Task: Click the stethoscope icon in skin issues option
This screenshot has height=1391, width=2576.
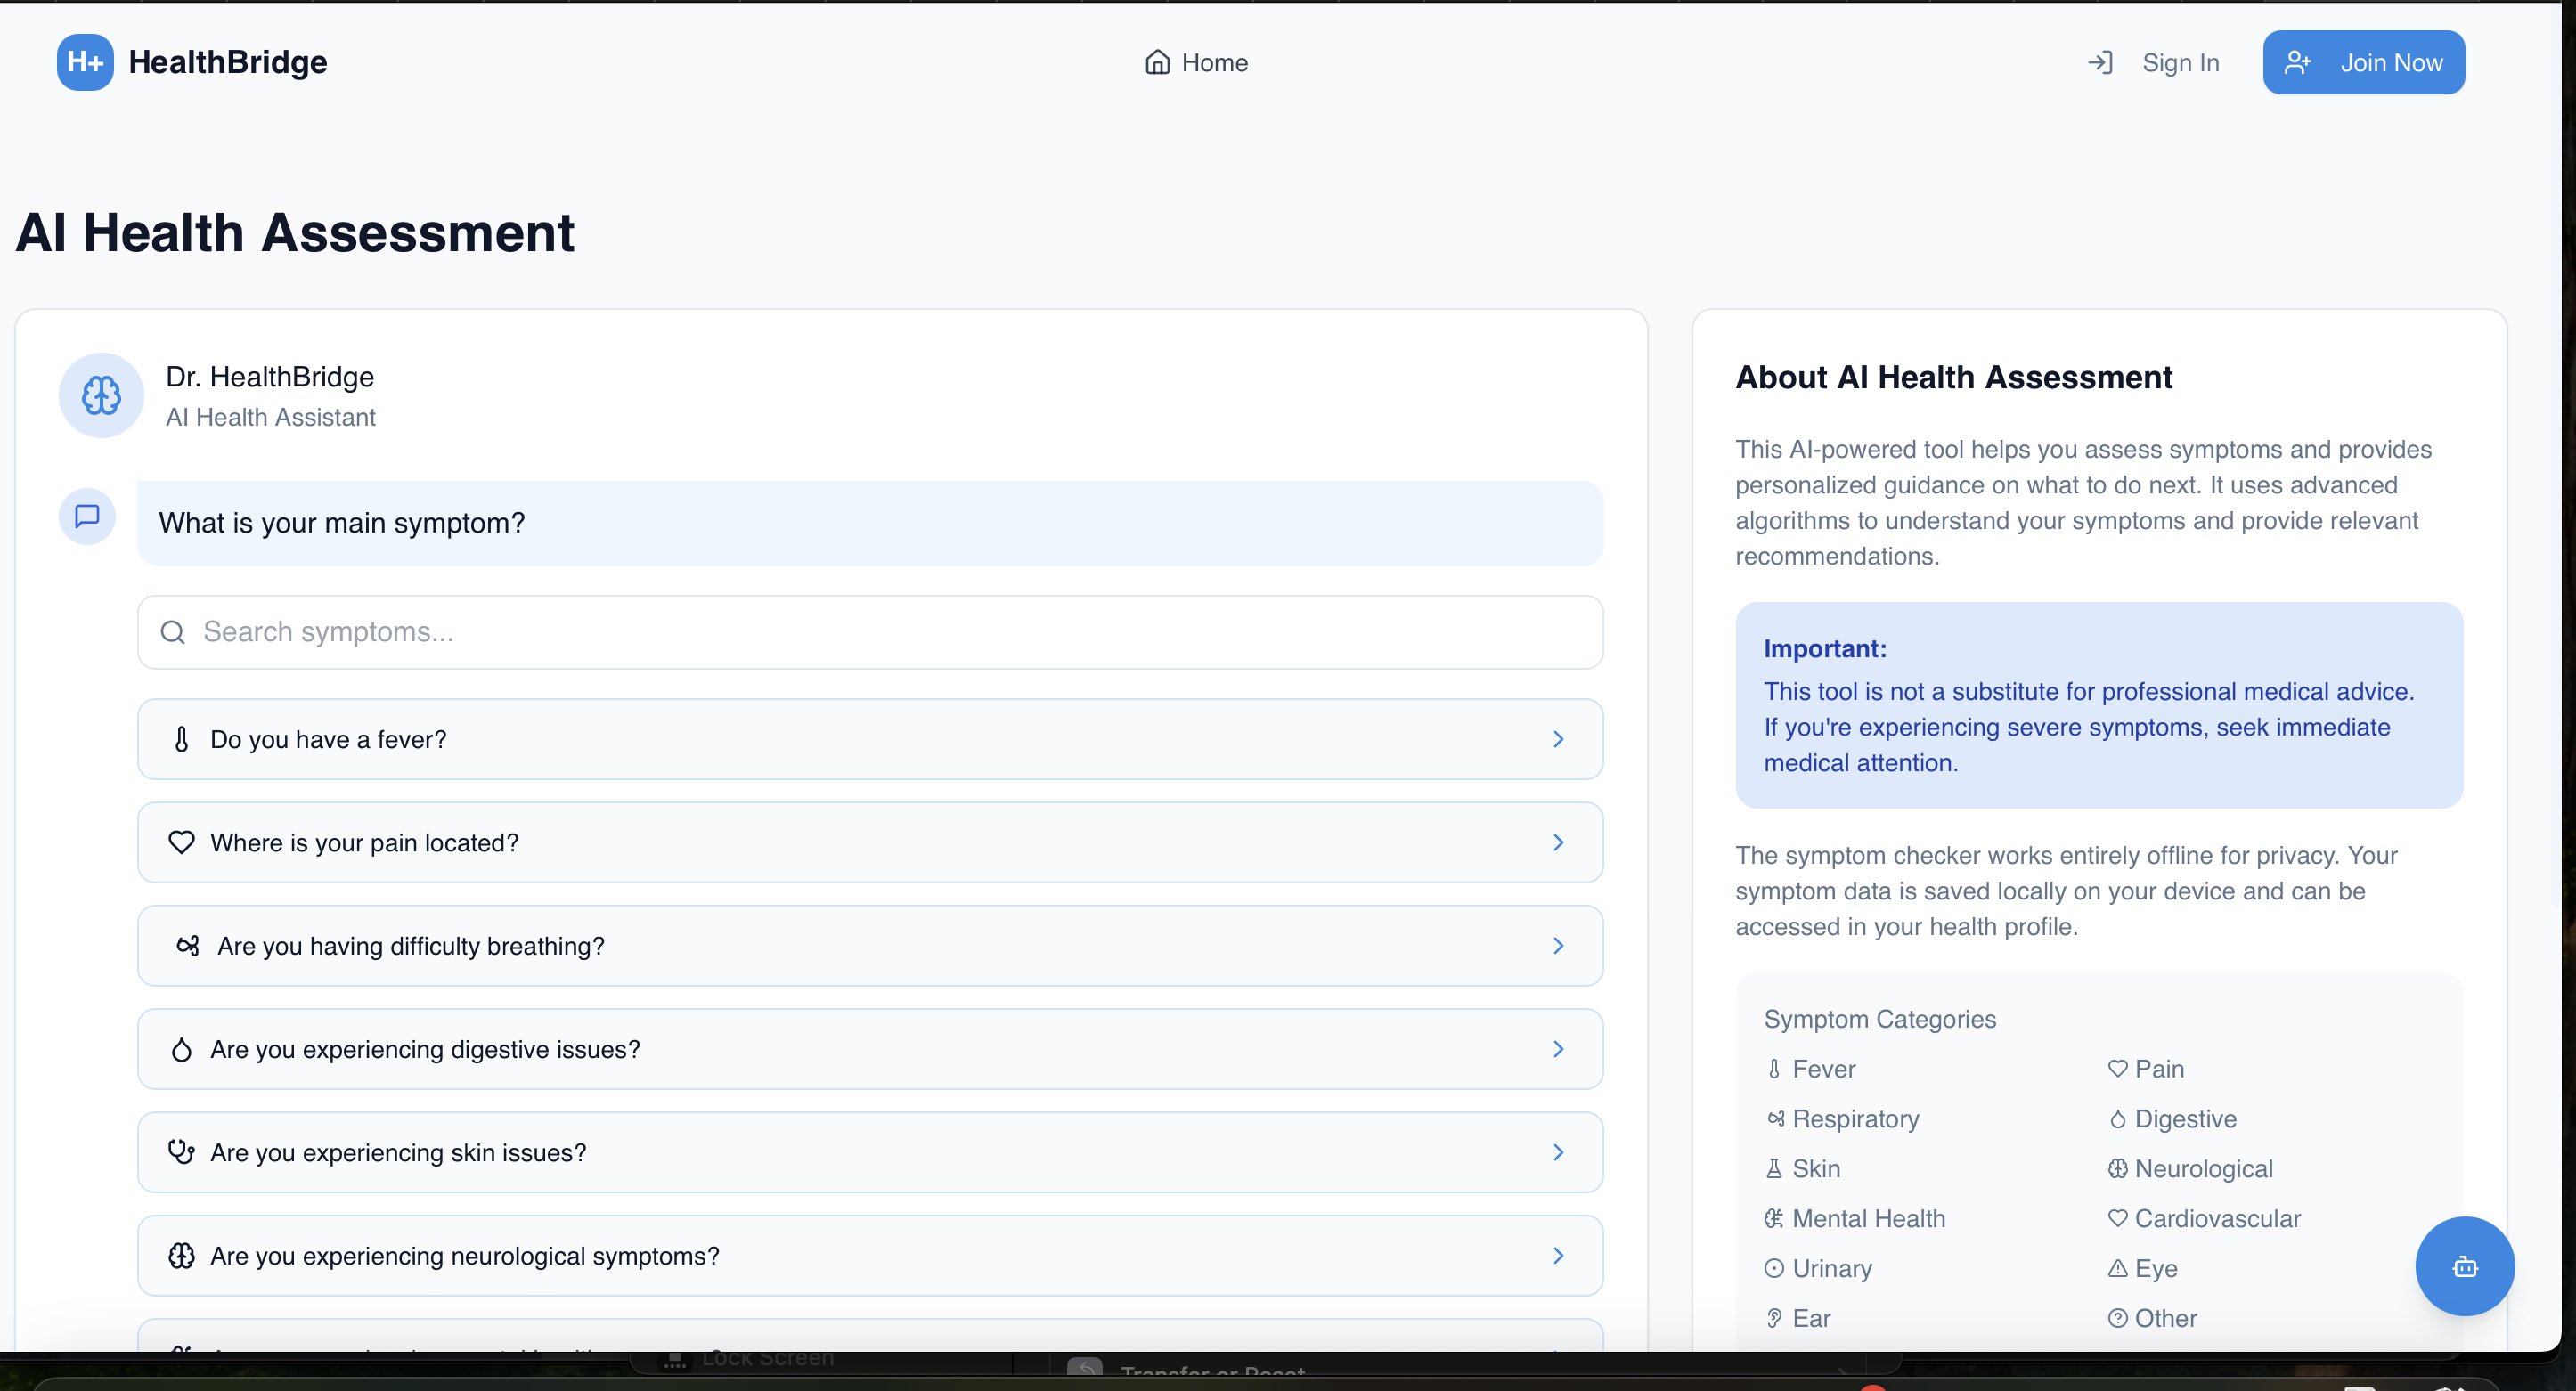Action: tap(181, 1152)
